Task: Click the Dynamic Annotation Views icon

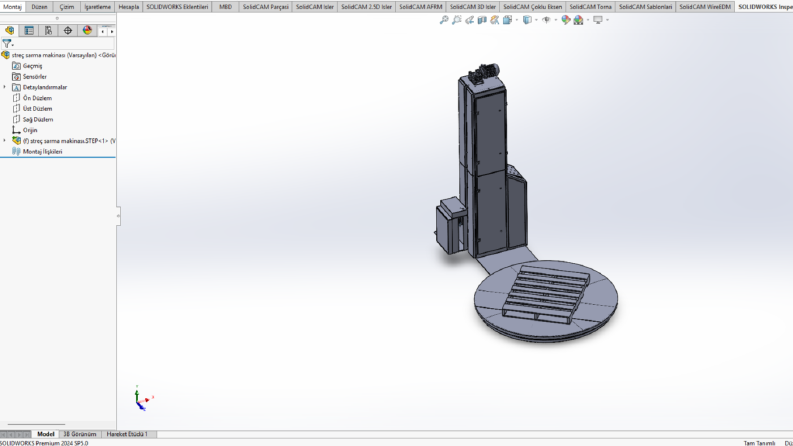Action: coord(495,20)
